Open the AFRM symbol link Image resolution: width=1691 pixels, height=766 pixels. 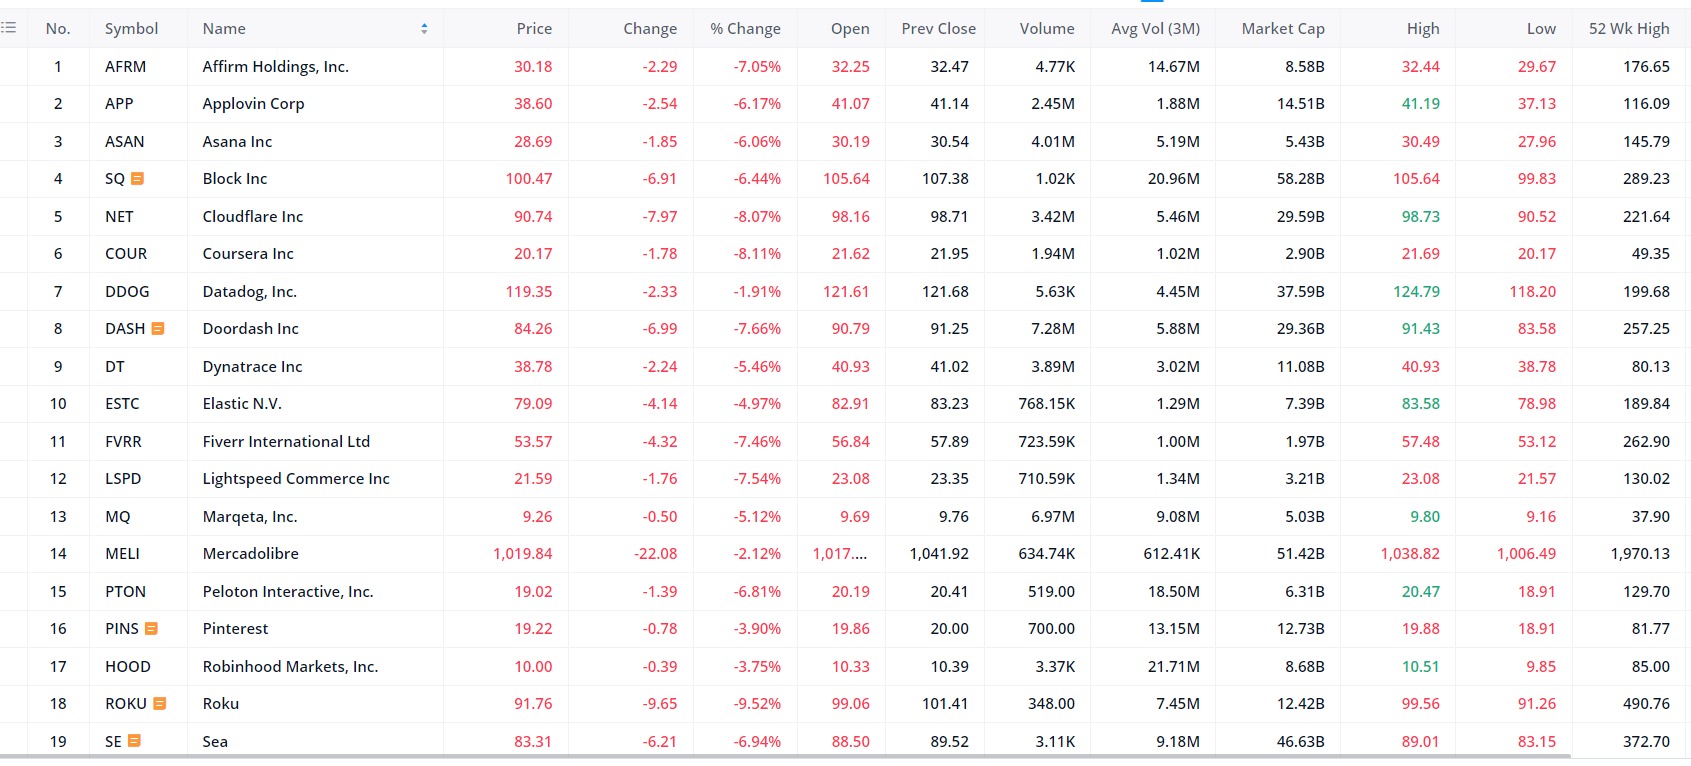[125, 67]
